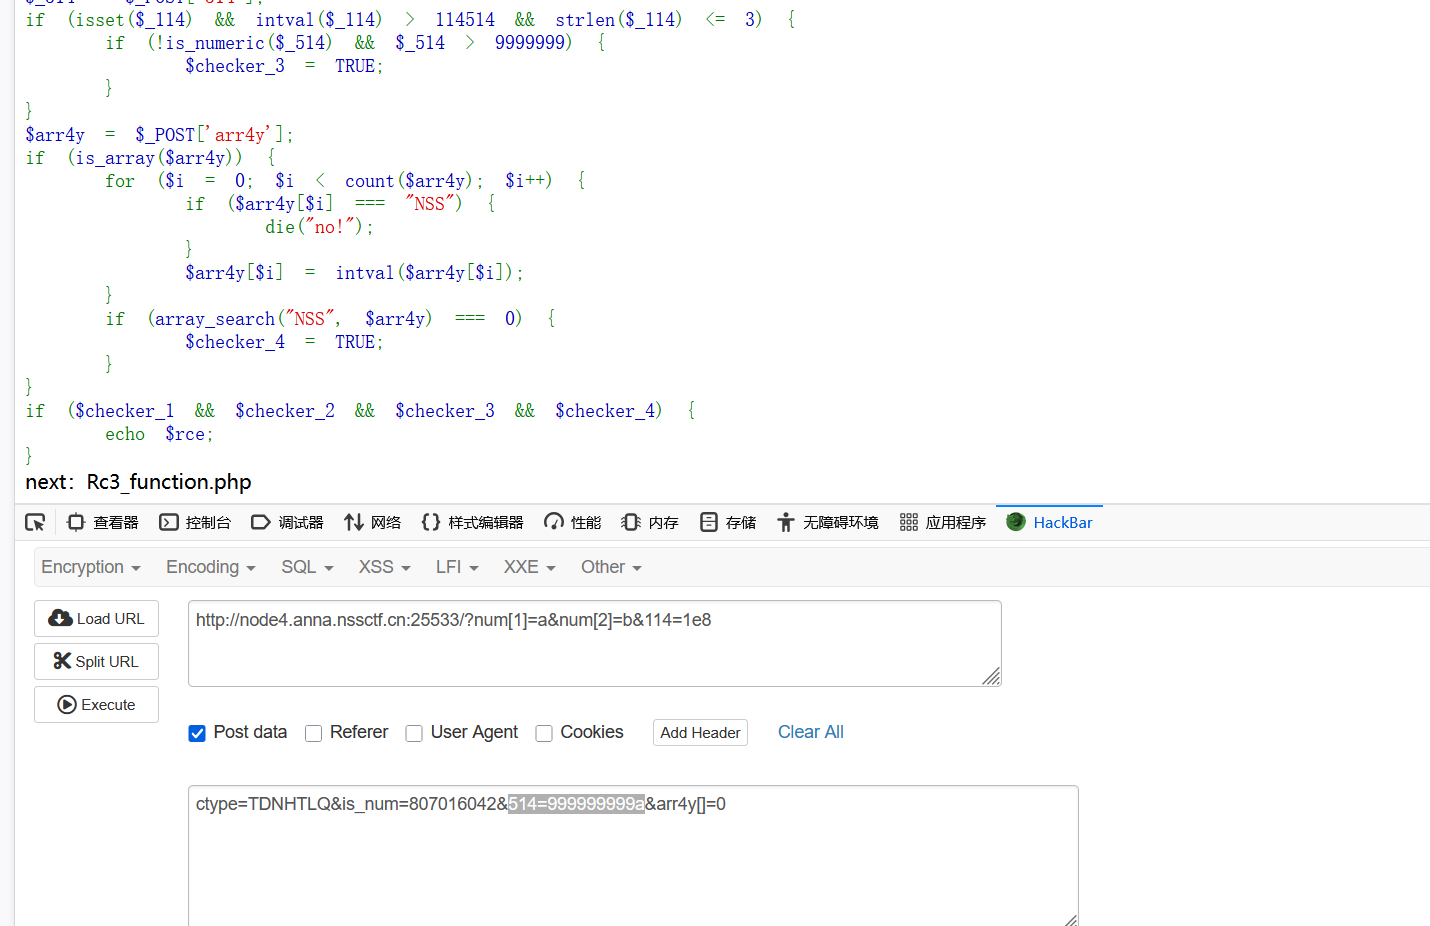The width and height of the screenshot is (1430, 926).
Task: Expand the SQL dropdown menu
Action: click(x=306, y=567)
